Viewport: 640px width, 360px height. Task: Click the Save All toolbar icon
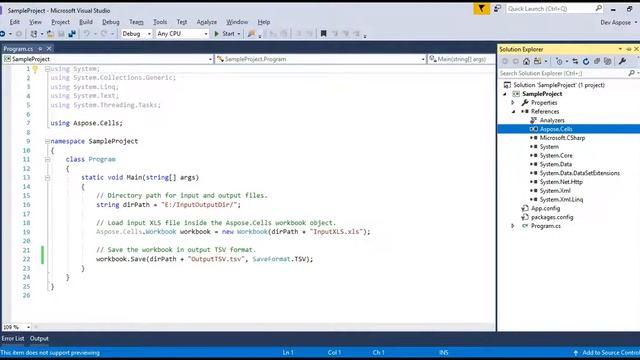pyautogui.click(x=72, y=34)
